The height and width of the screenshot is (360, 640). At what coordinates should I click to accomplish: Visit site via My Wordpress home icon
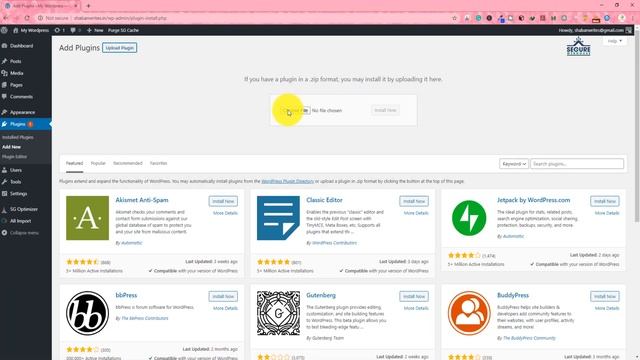[x=31, y=30]
